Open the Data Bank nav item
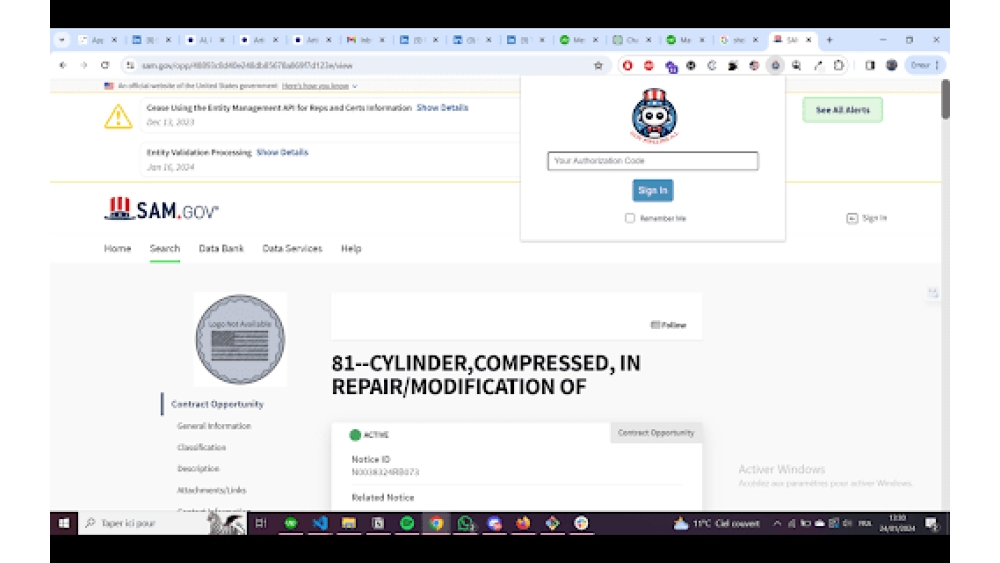The image size is (1000, 563). 221,248
